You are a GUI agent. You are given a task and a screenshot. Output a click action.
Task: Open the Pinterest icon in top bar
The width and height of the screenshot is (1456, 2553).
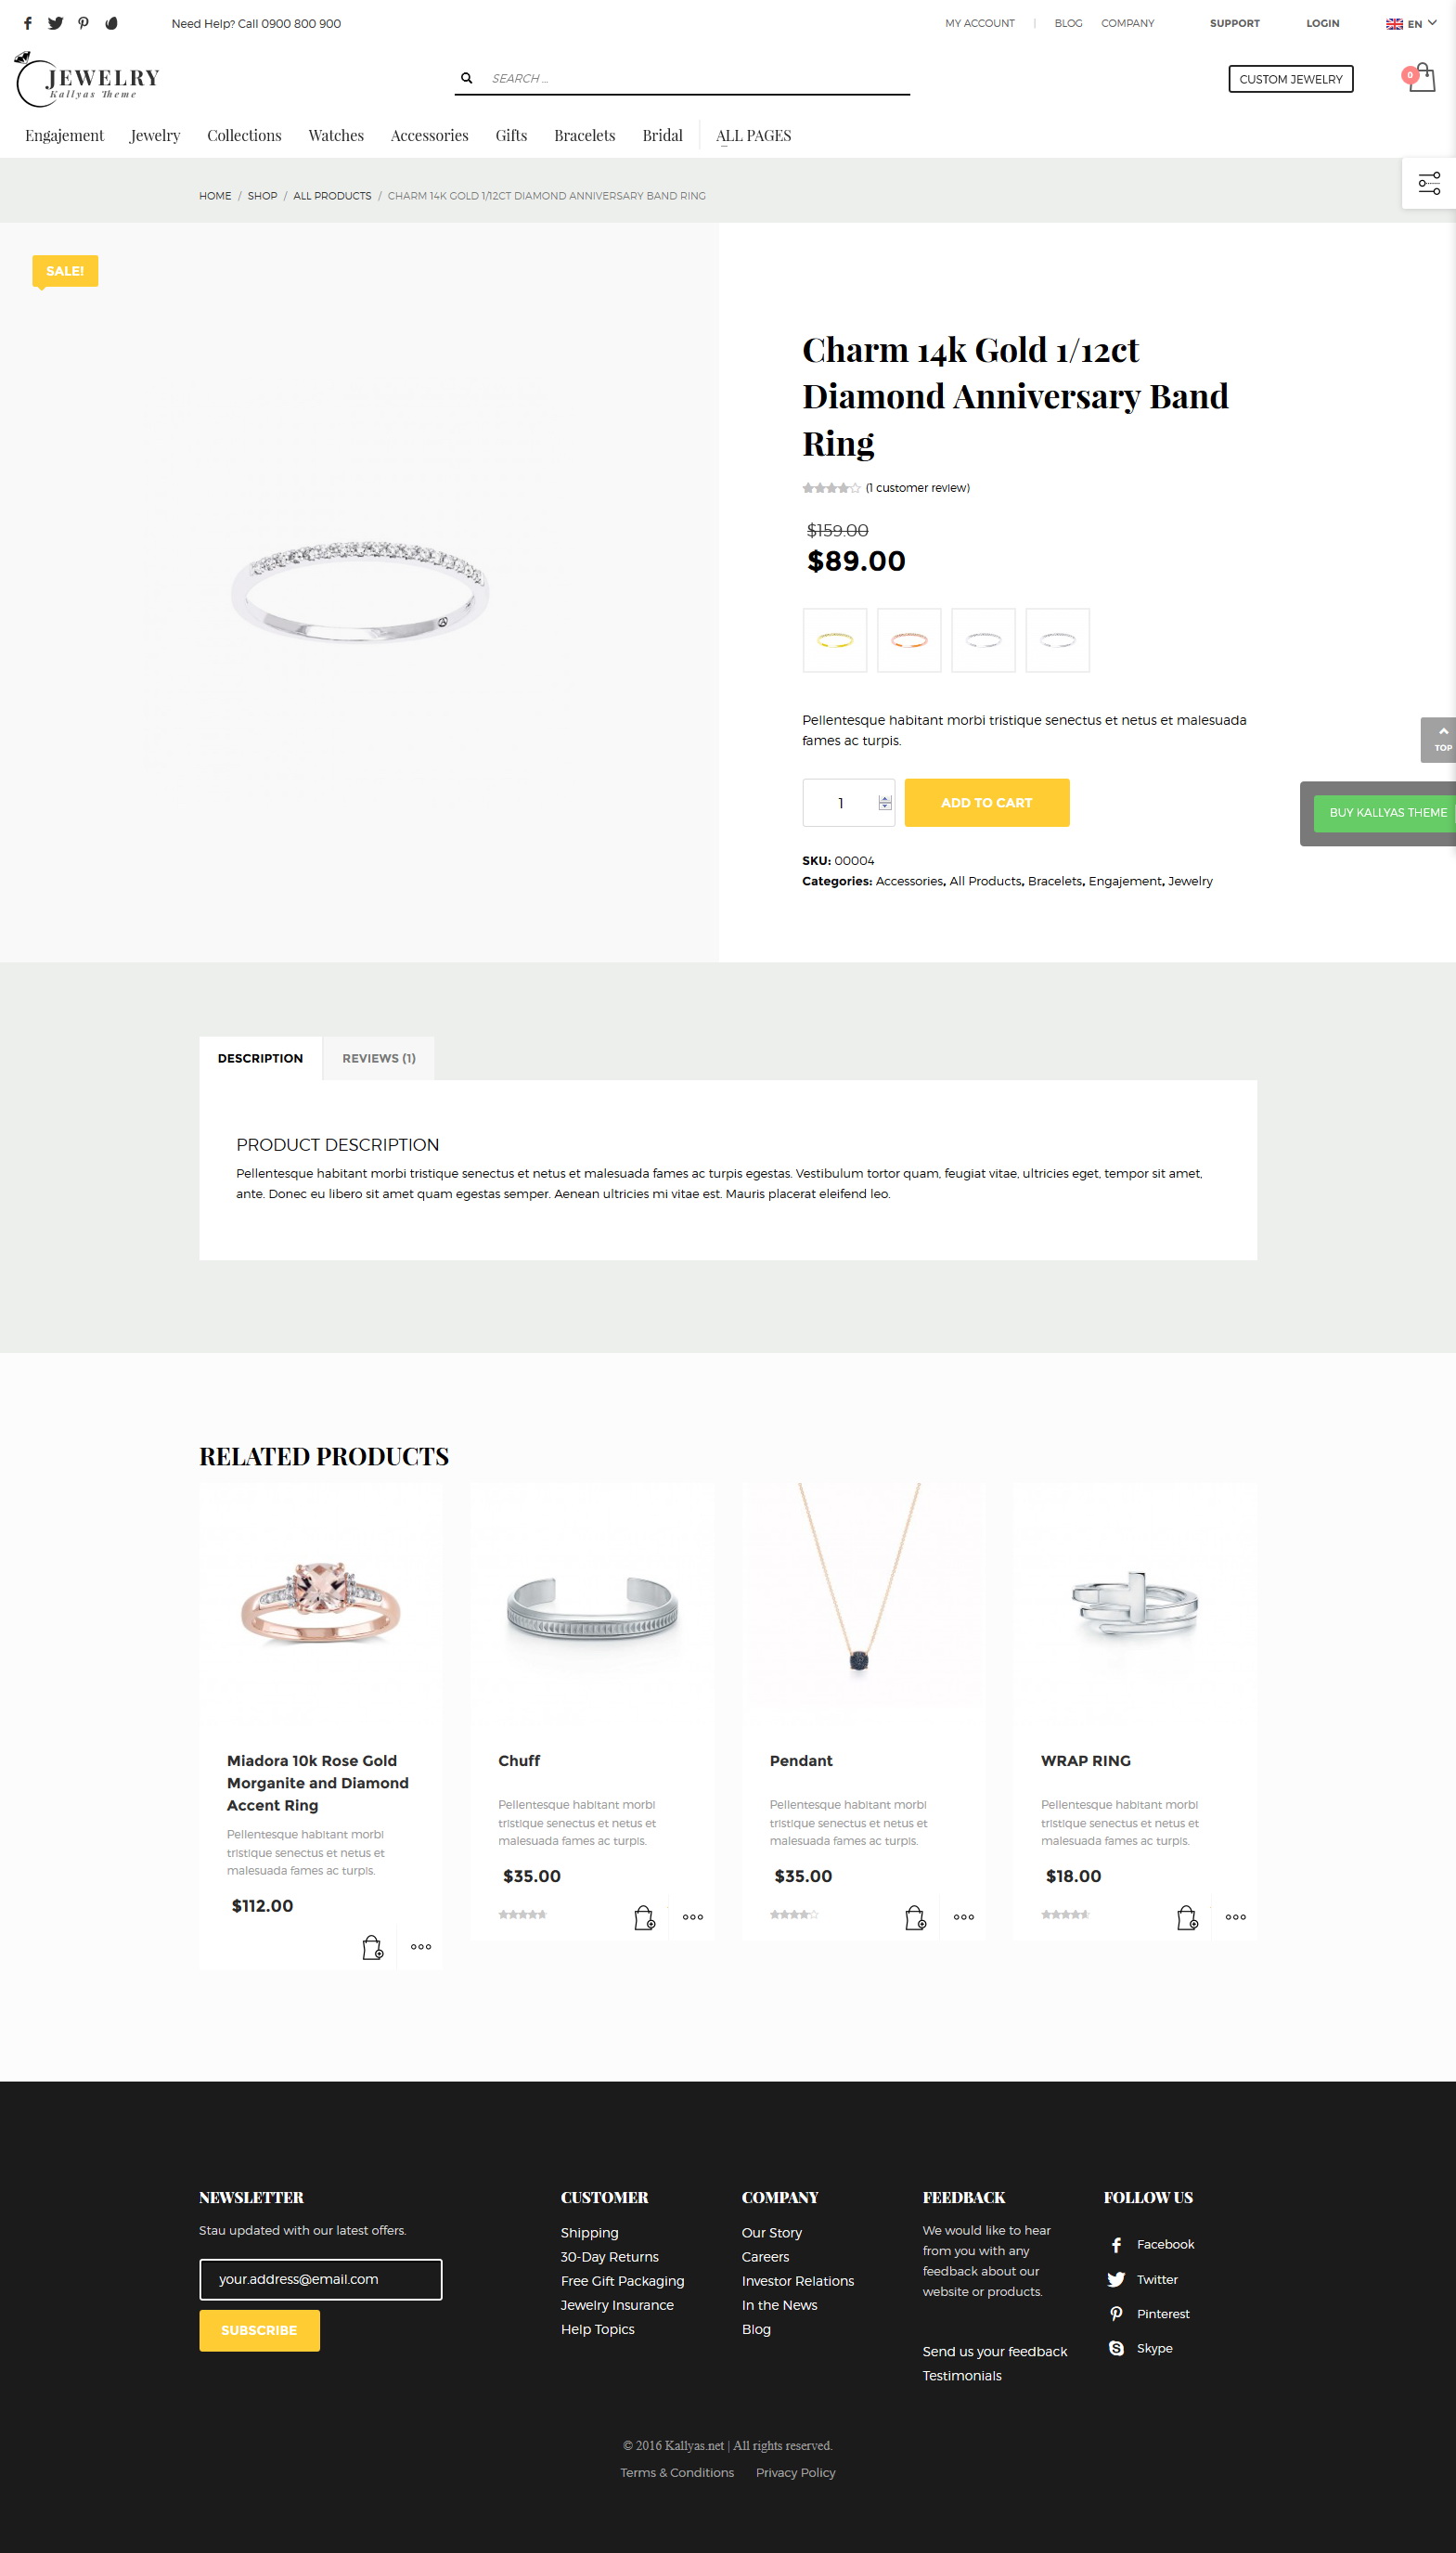click(x=83, y=23)
